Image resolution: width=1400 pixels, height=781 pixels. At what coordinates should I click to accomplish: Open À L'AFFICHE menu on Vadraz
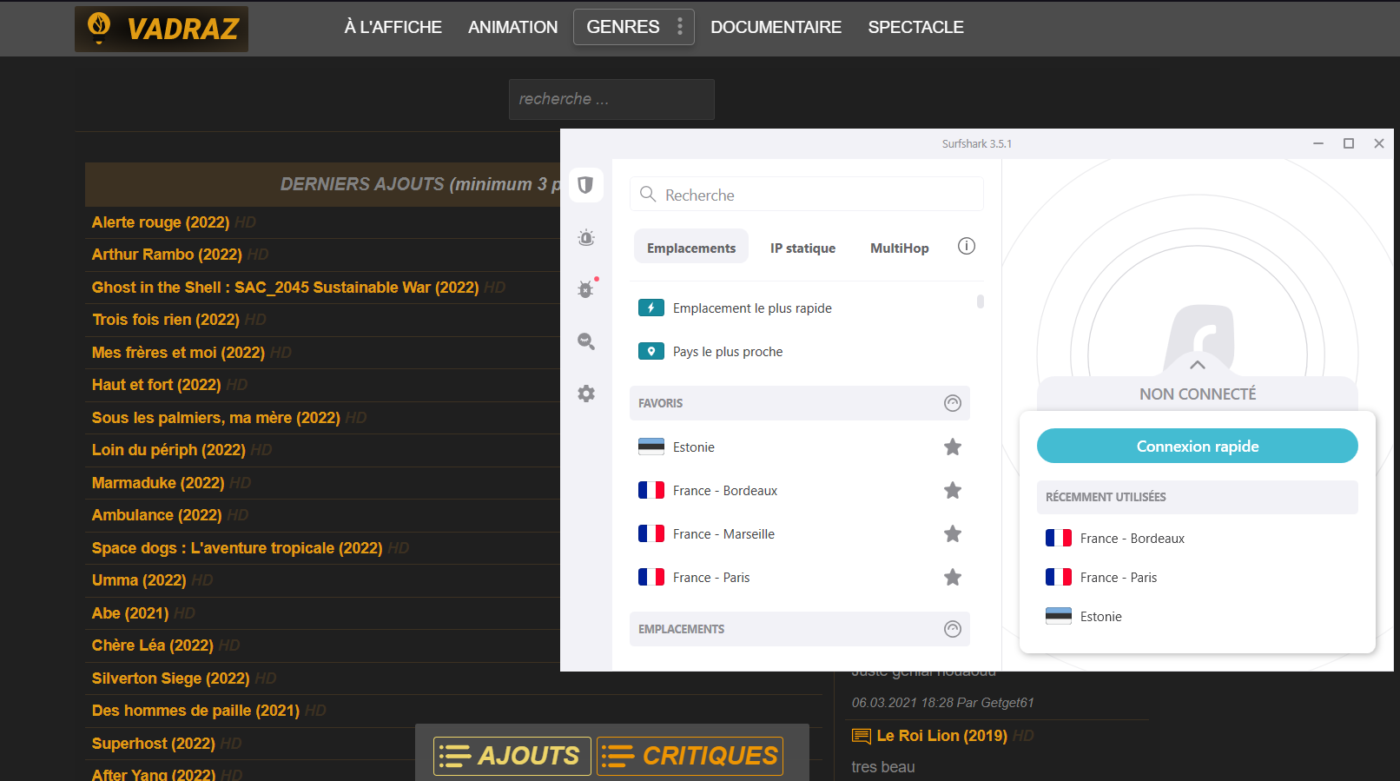[393, 27]
